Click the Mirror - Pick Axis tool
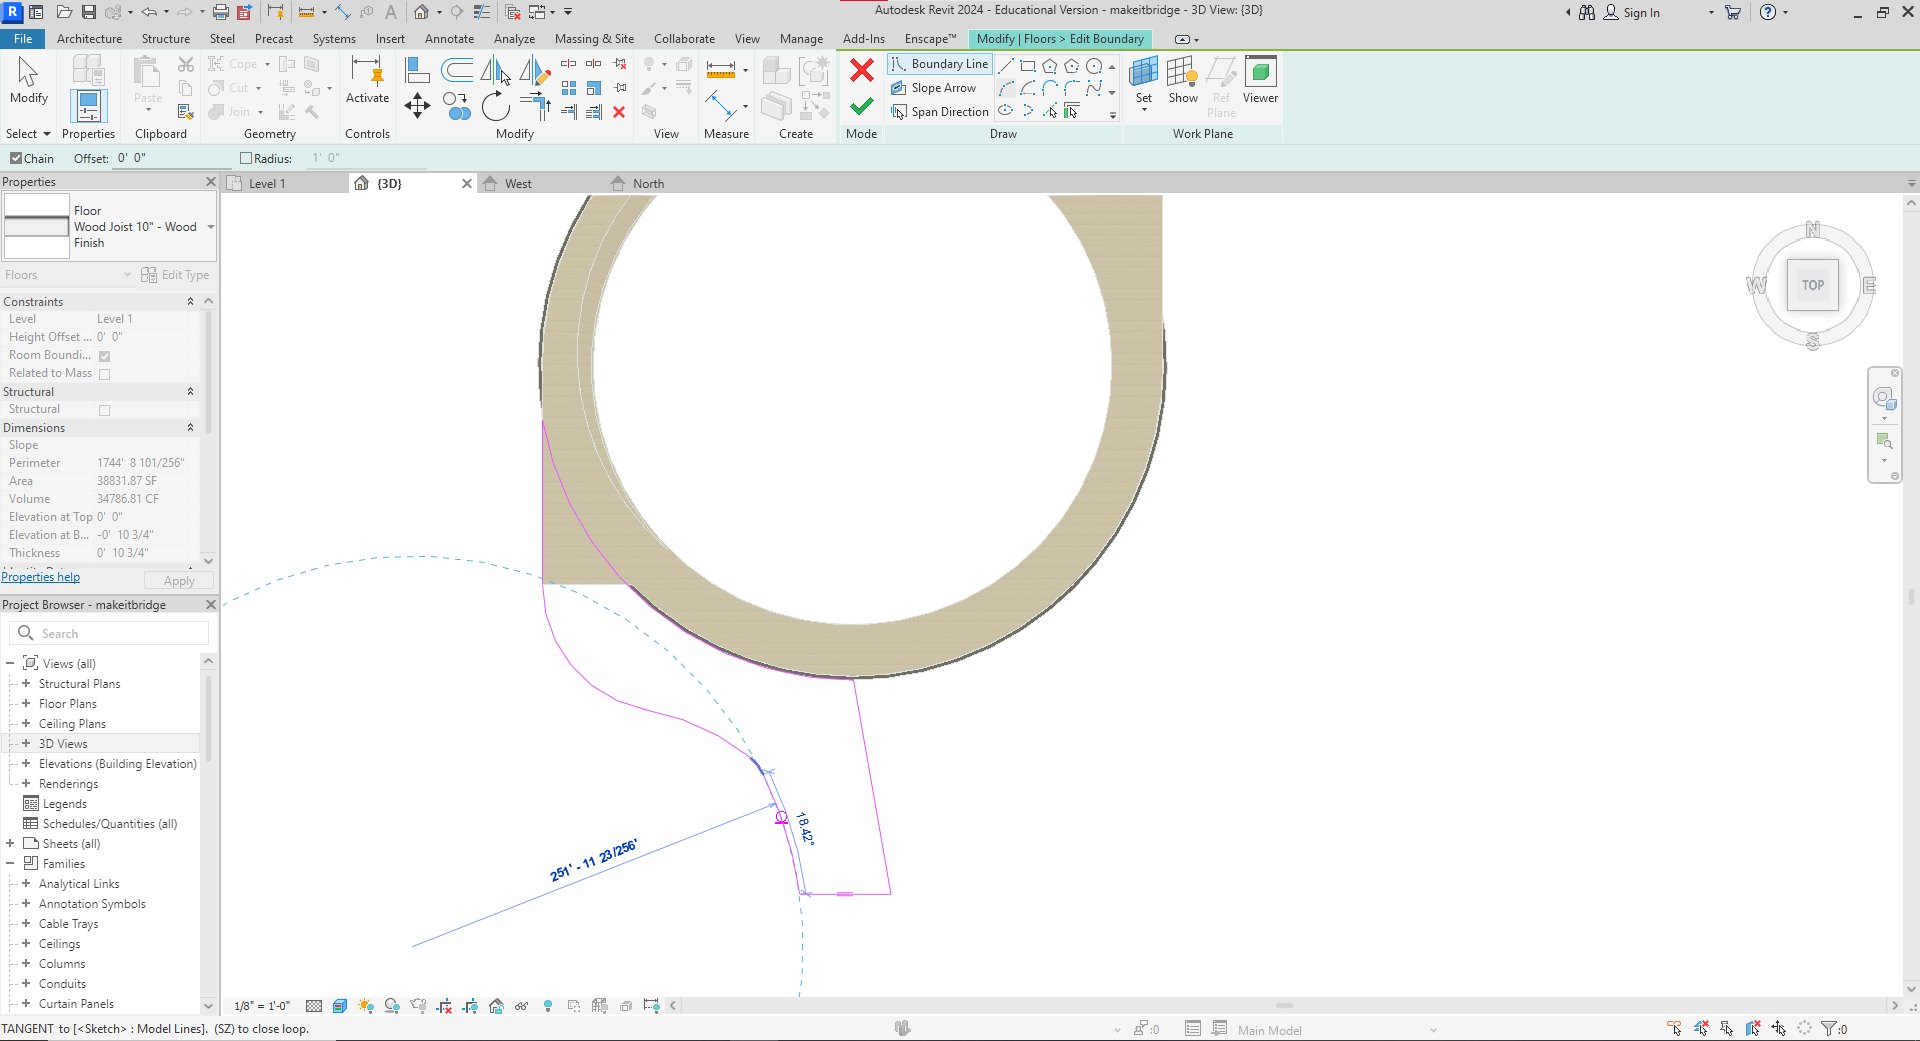1920x1041 pixels. click(x=495, y=70)
